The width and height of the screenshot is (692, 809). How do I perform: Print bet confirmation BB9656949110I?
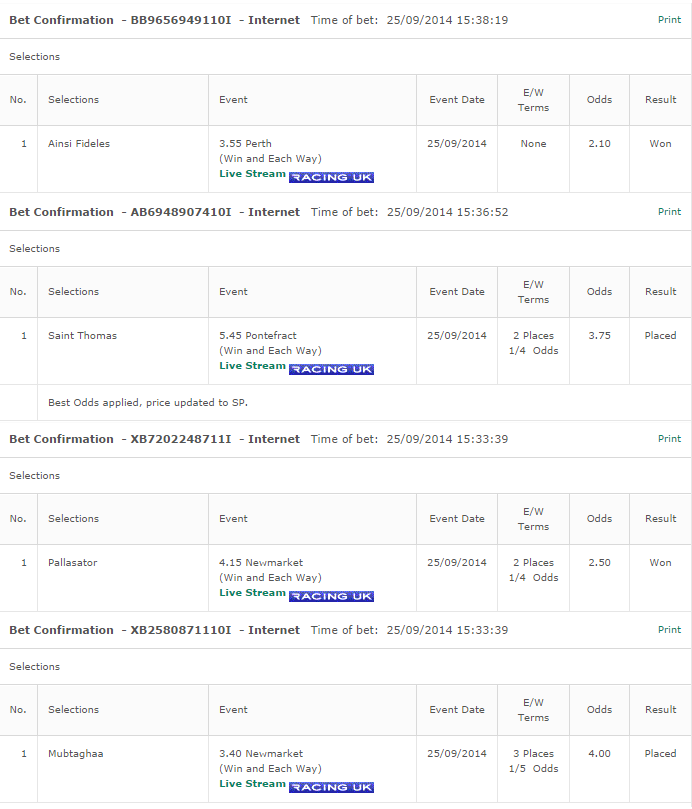coord(669,20)
